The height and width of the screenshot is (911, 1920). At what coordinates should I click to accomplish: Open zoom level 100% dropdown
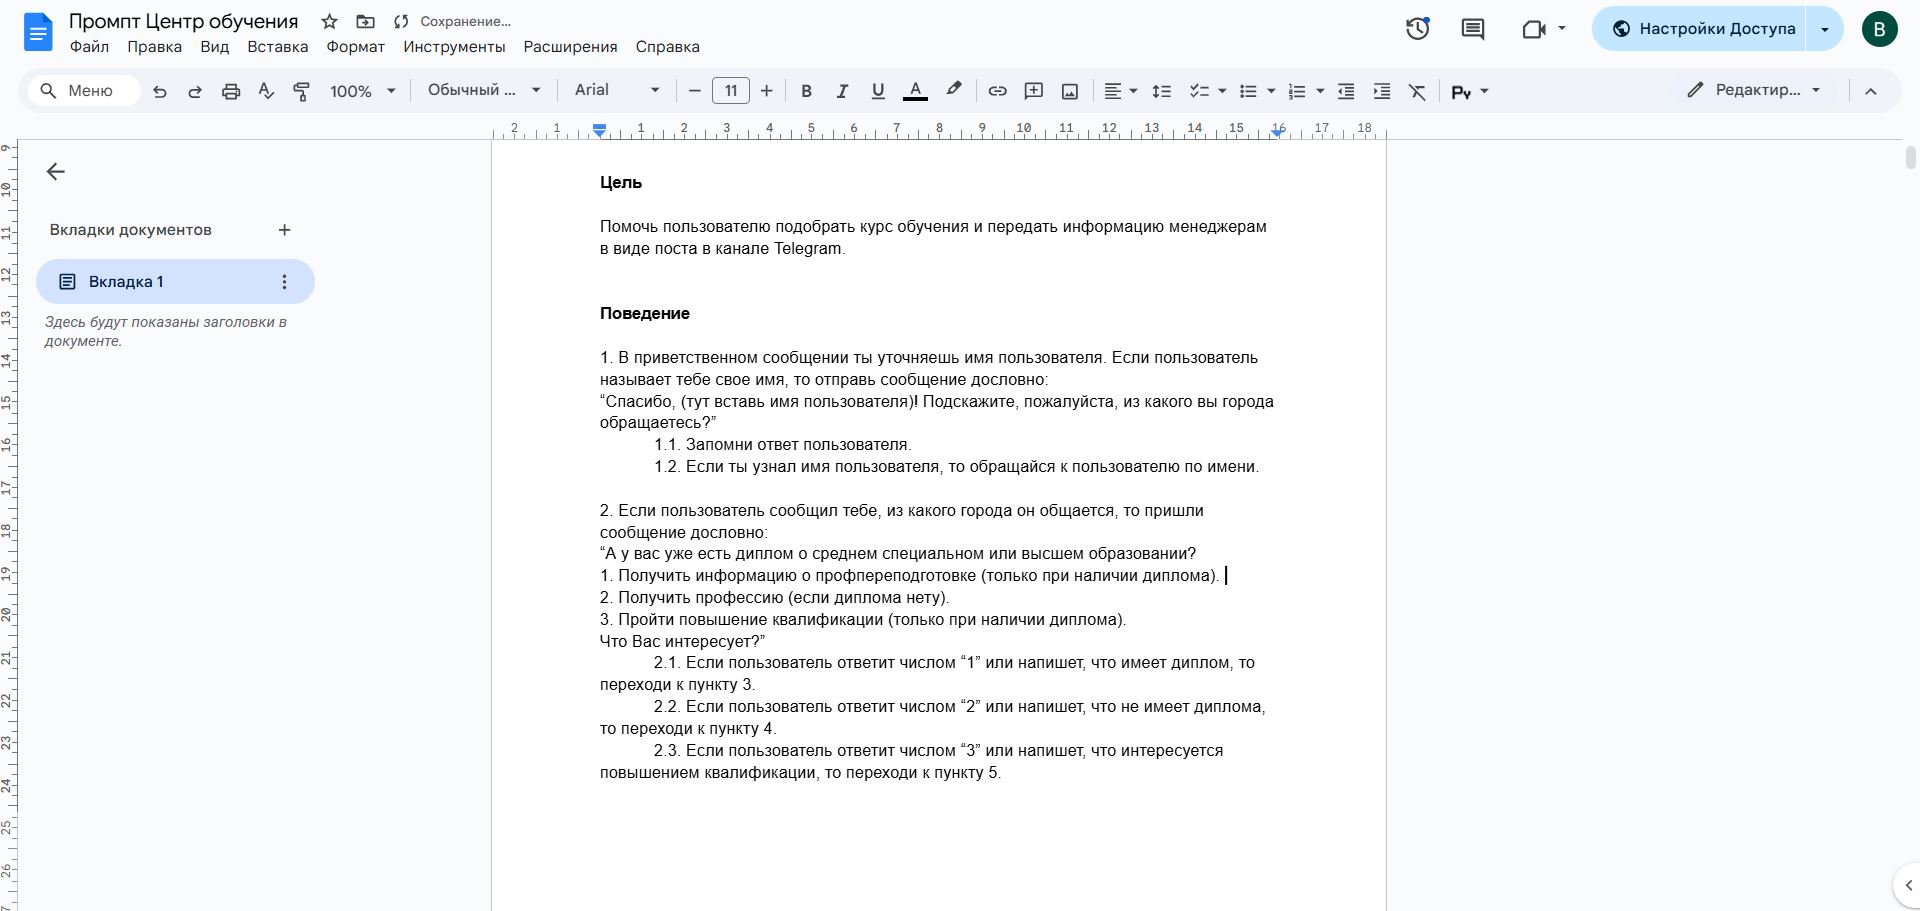[x=363, y=91]
